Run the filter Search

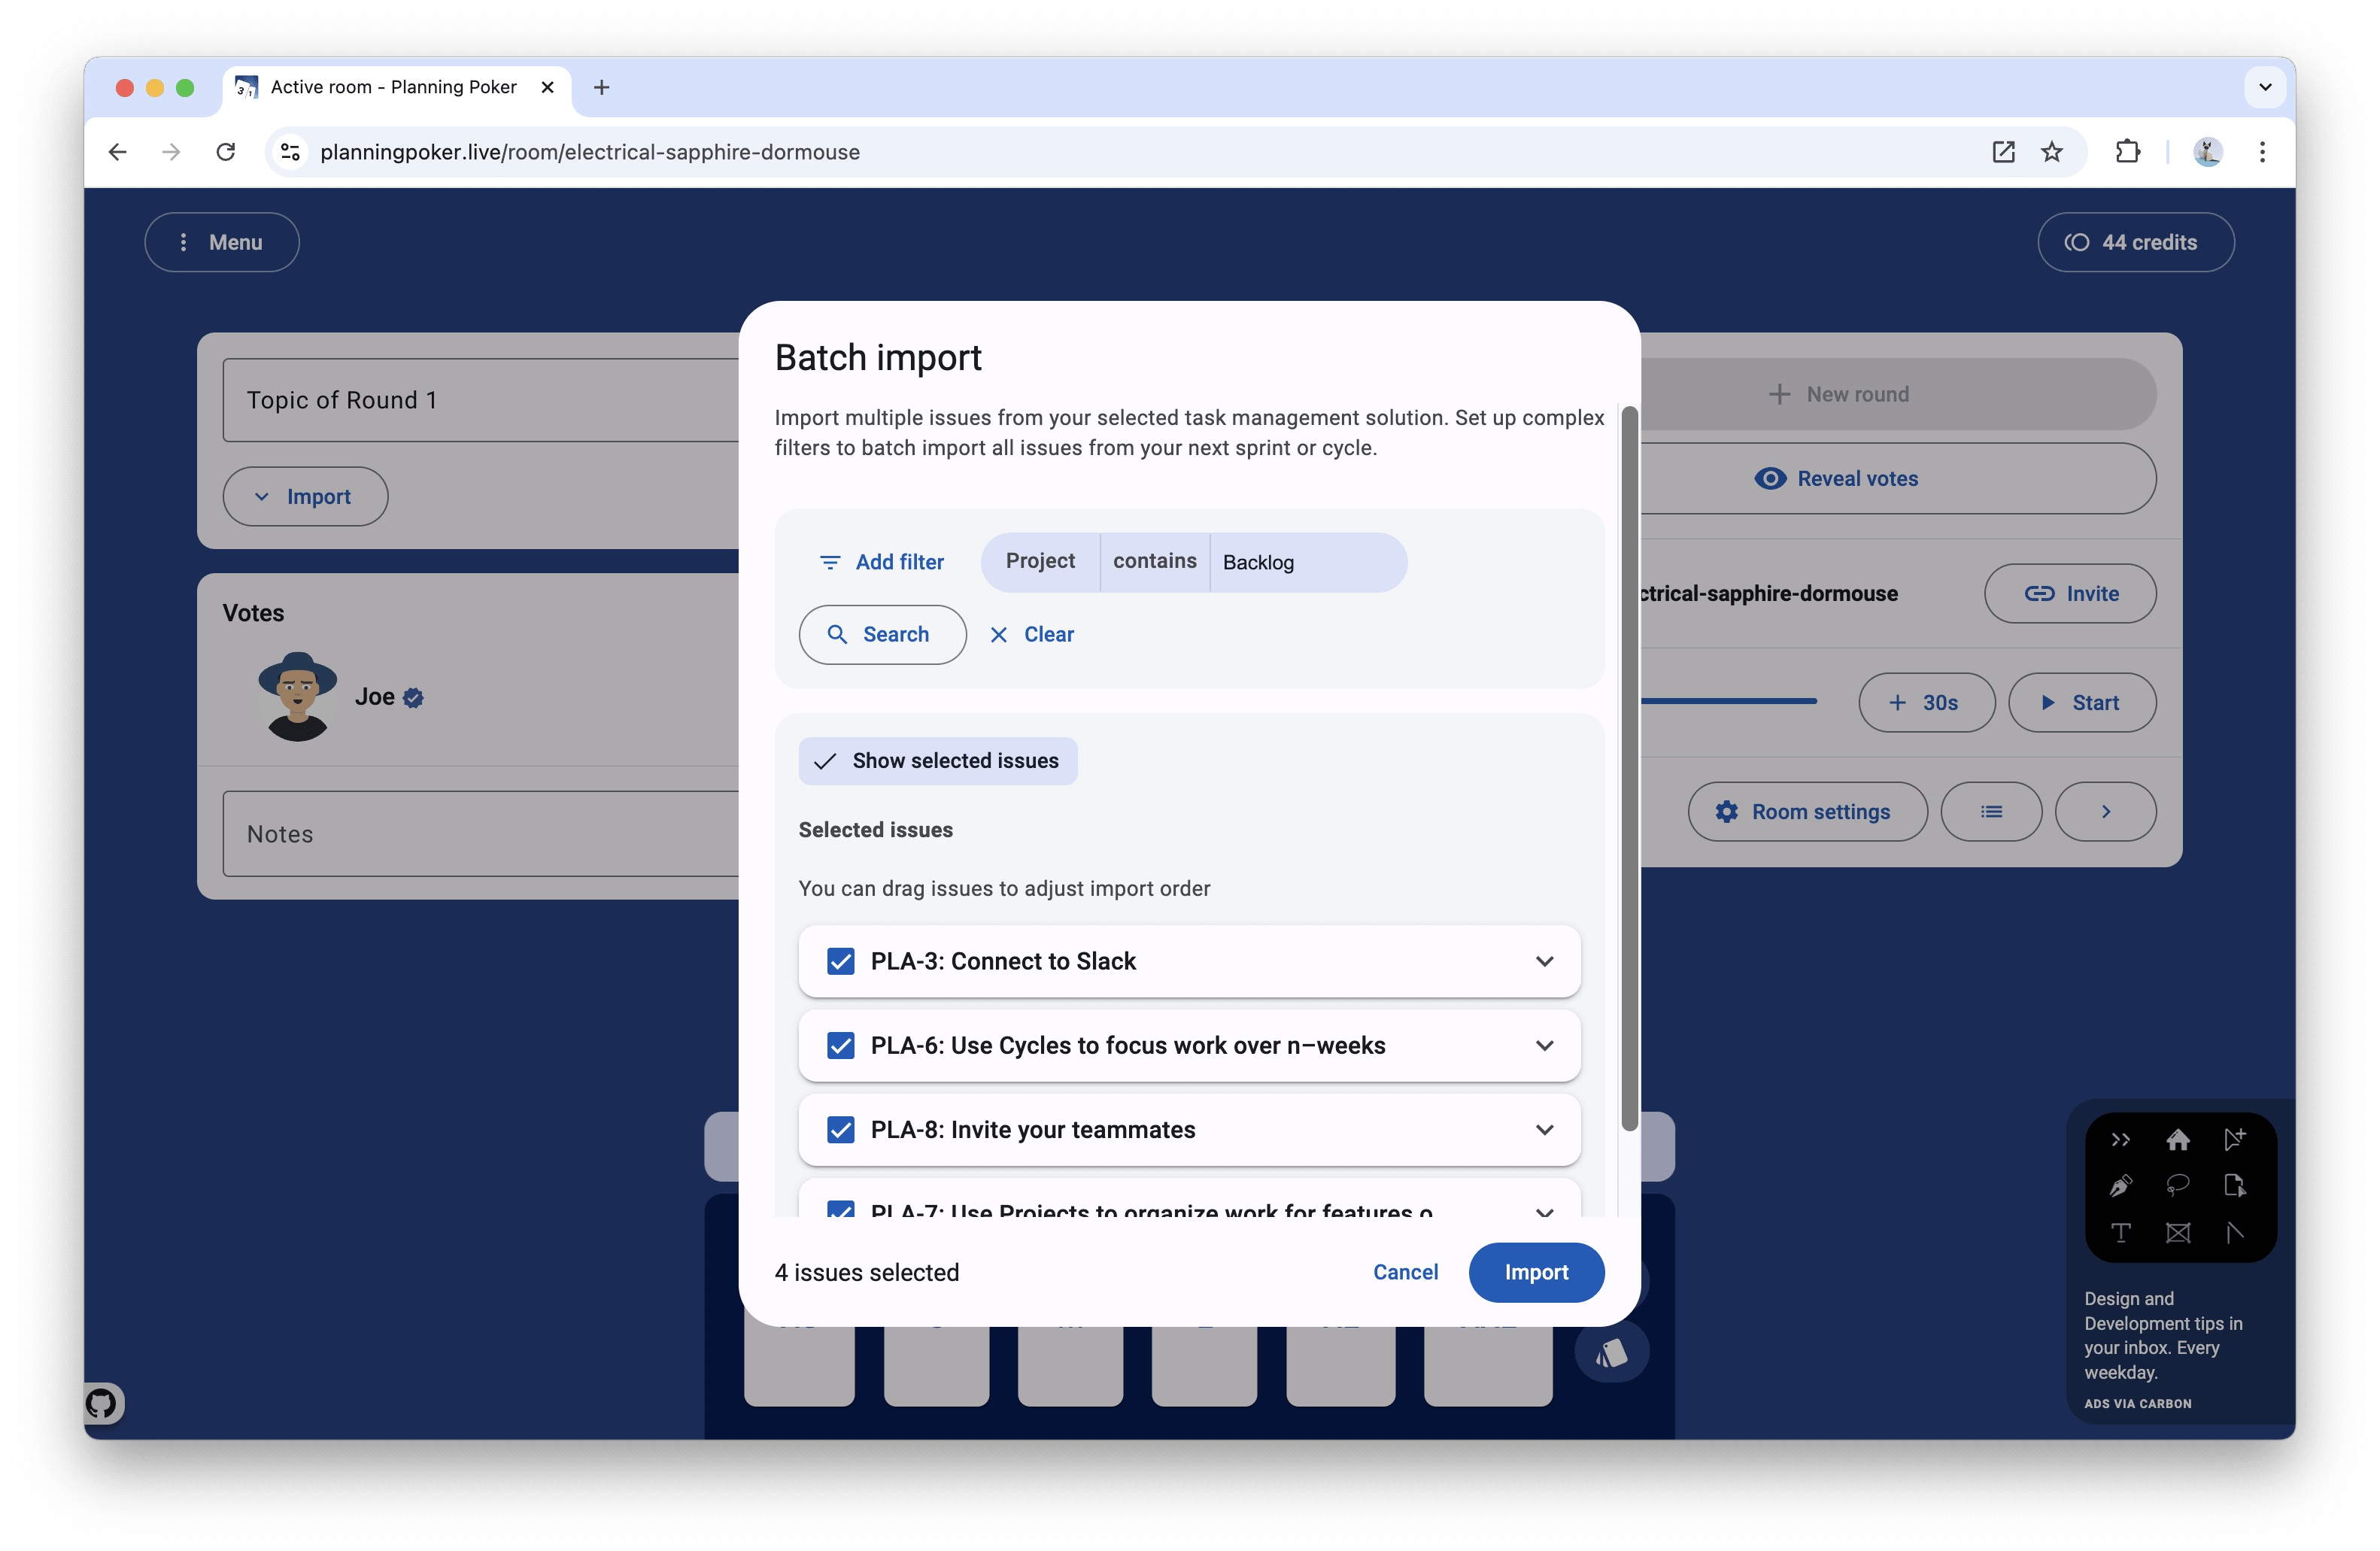[882, 635]
